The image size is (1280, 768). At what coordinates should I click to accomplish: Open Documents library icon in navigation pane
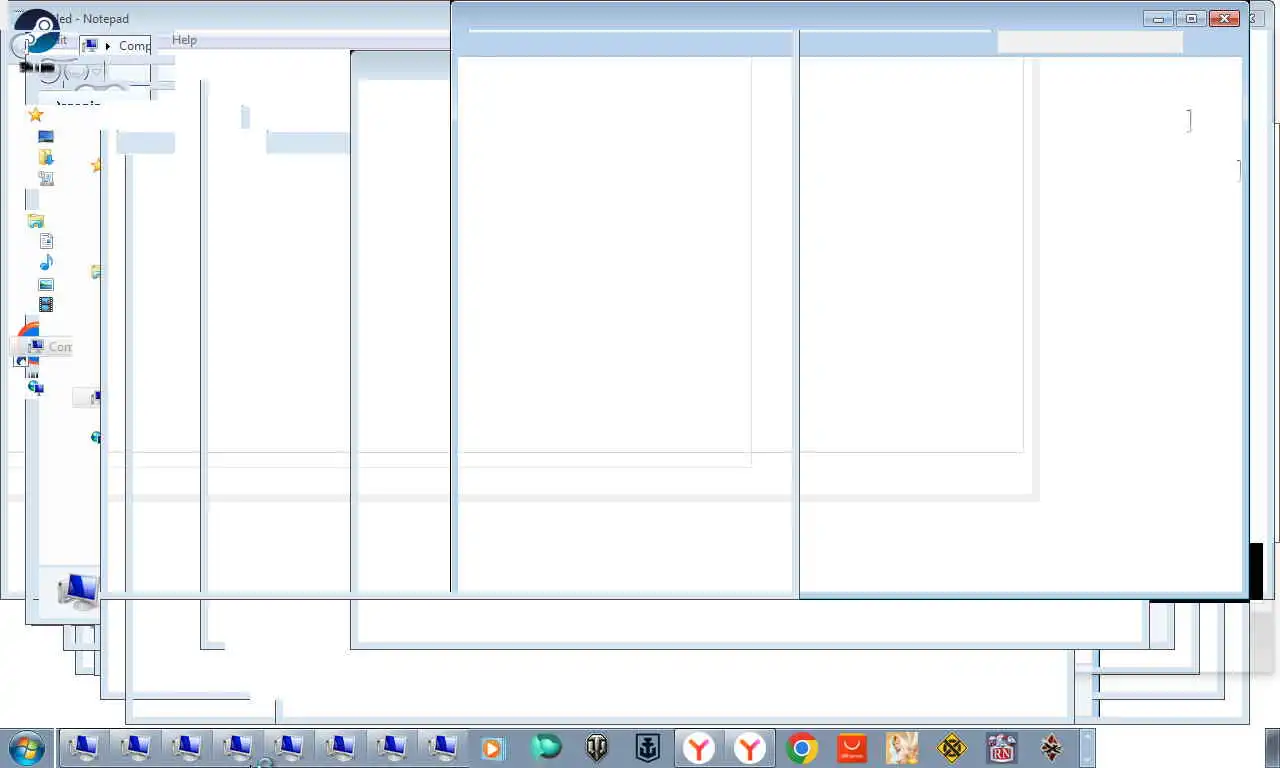[x=46, y=241]
